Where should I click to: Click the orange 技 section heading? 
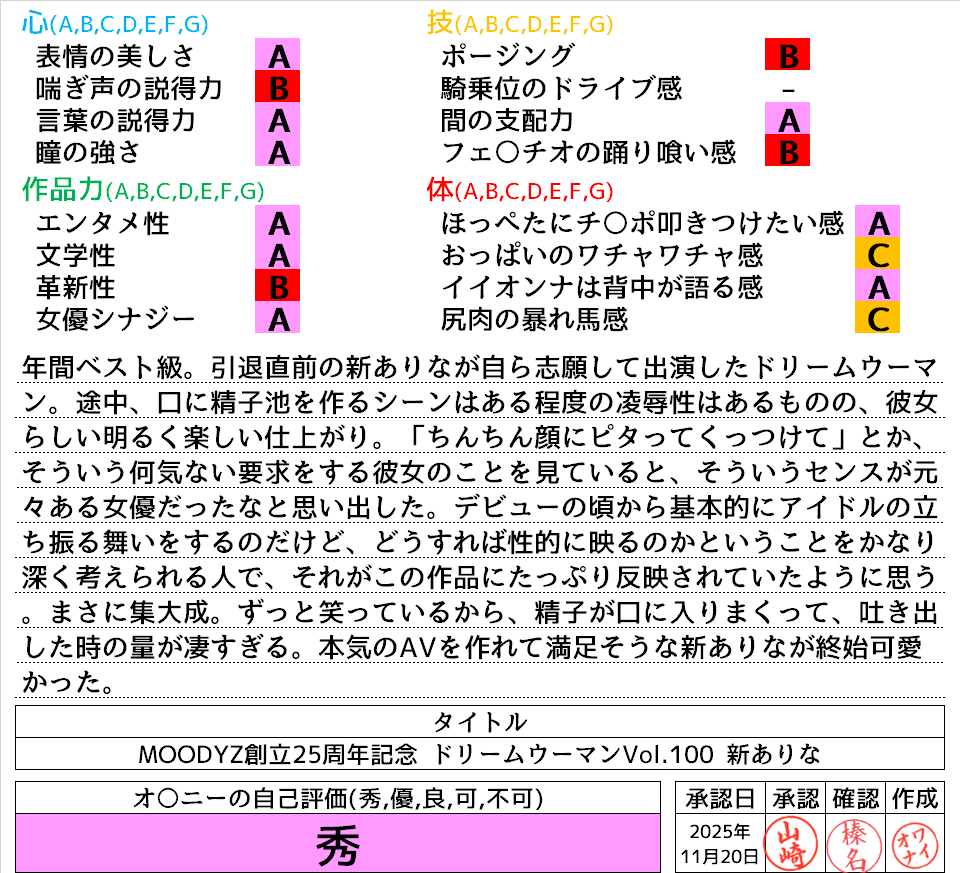[440, 24]
